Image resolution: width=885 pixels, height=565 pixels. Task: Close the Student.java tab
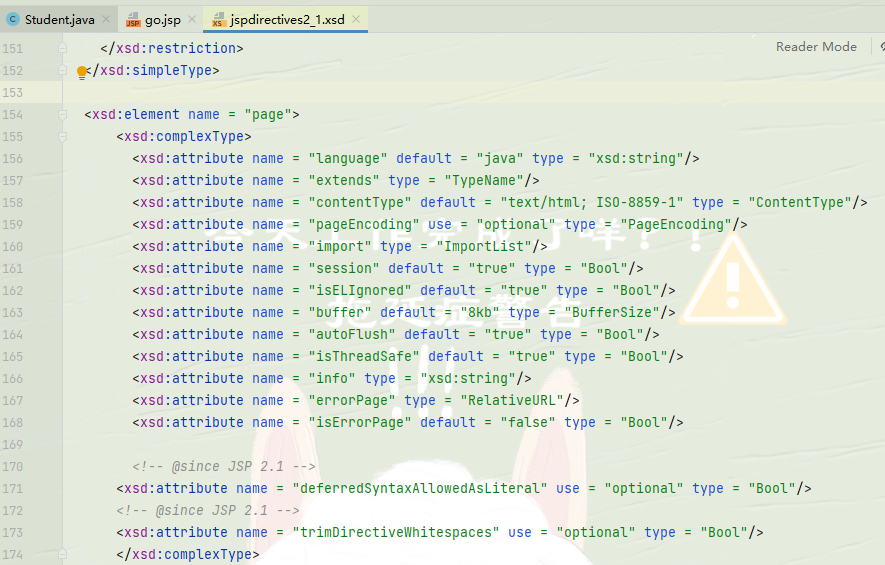106,19
